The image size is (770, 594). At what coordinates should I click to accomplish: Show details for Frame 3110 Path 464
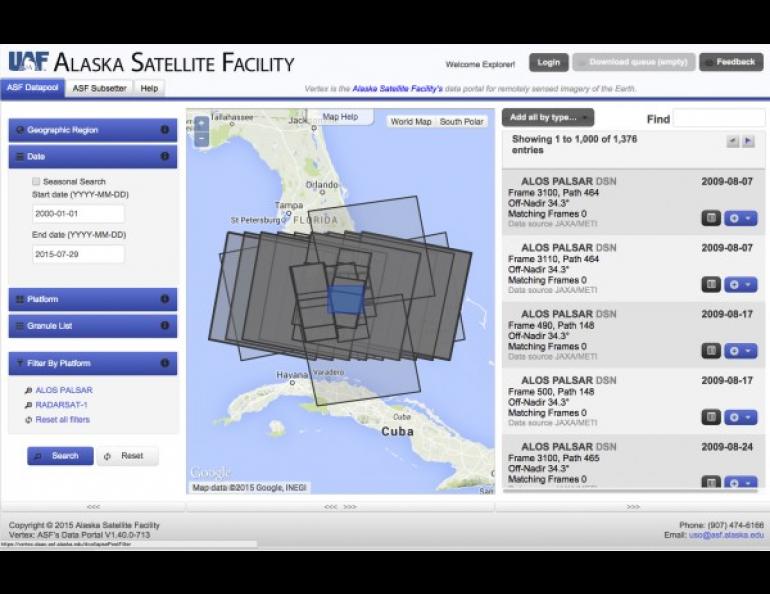tap(711, 284)
